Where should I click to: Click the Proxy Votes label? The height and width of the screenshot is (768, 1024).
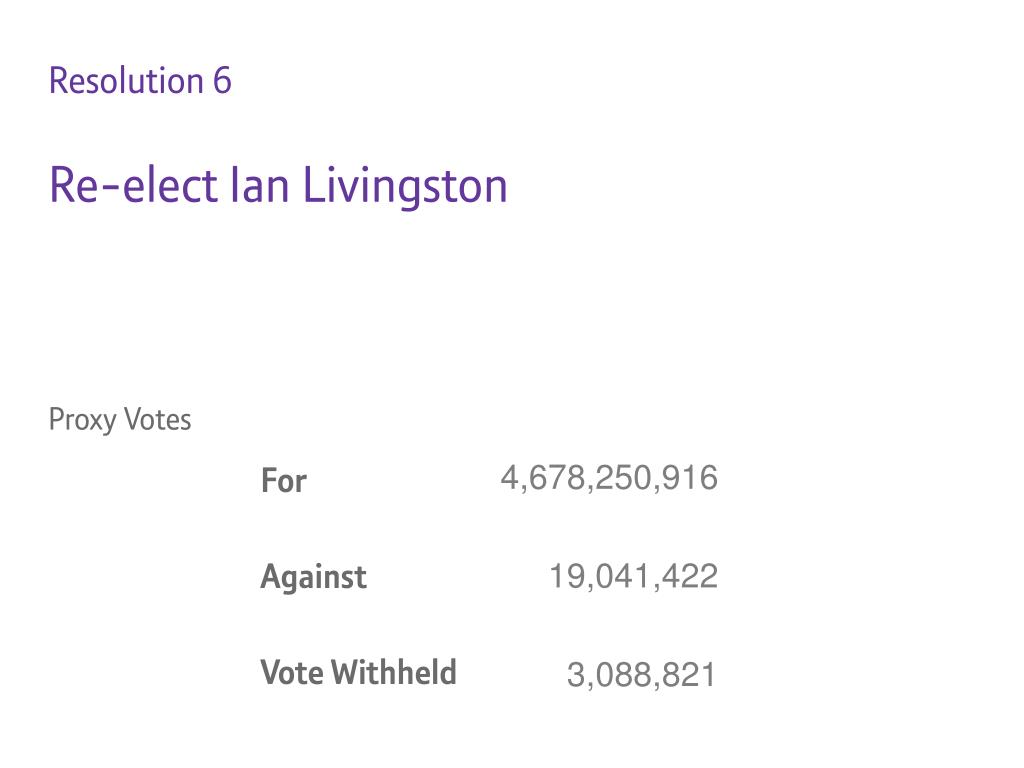coord(120,419)
